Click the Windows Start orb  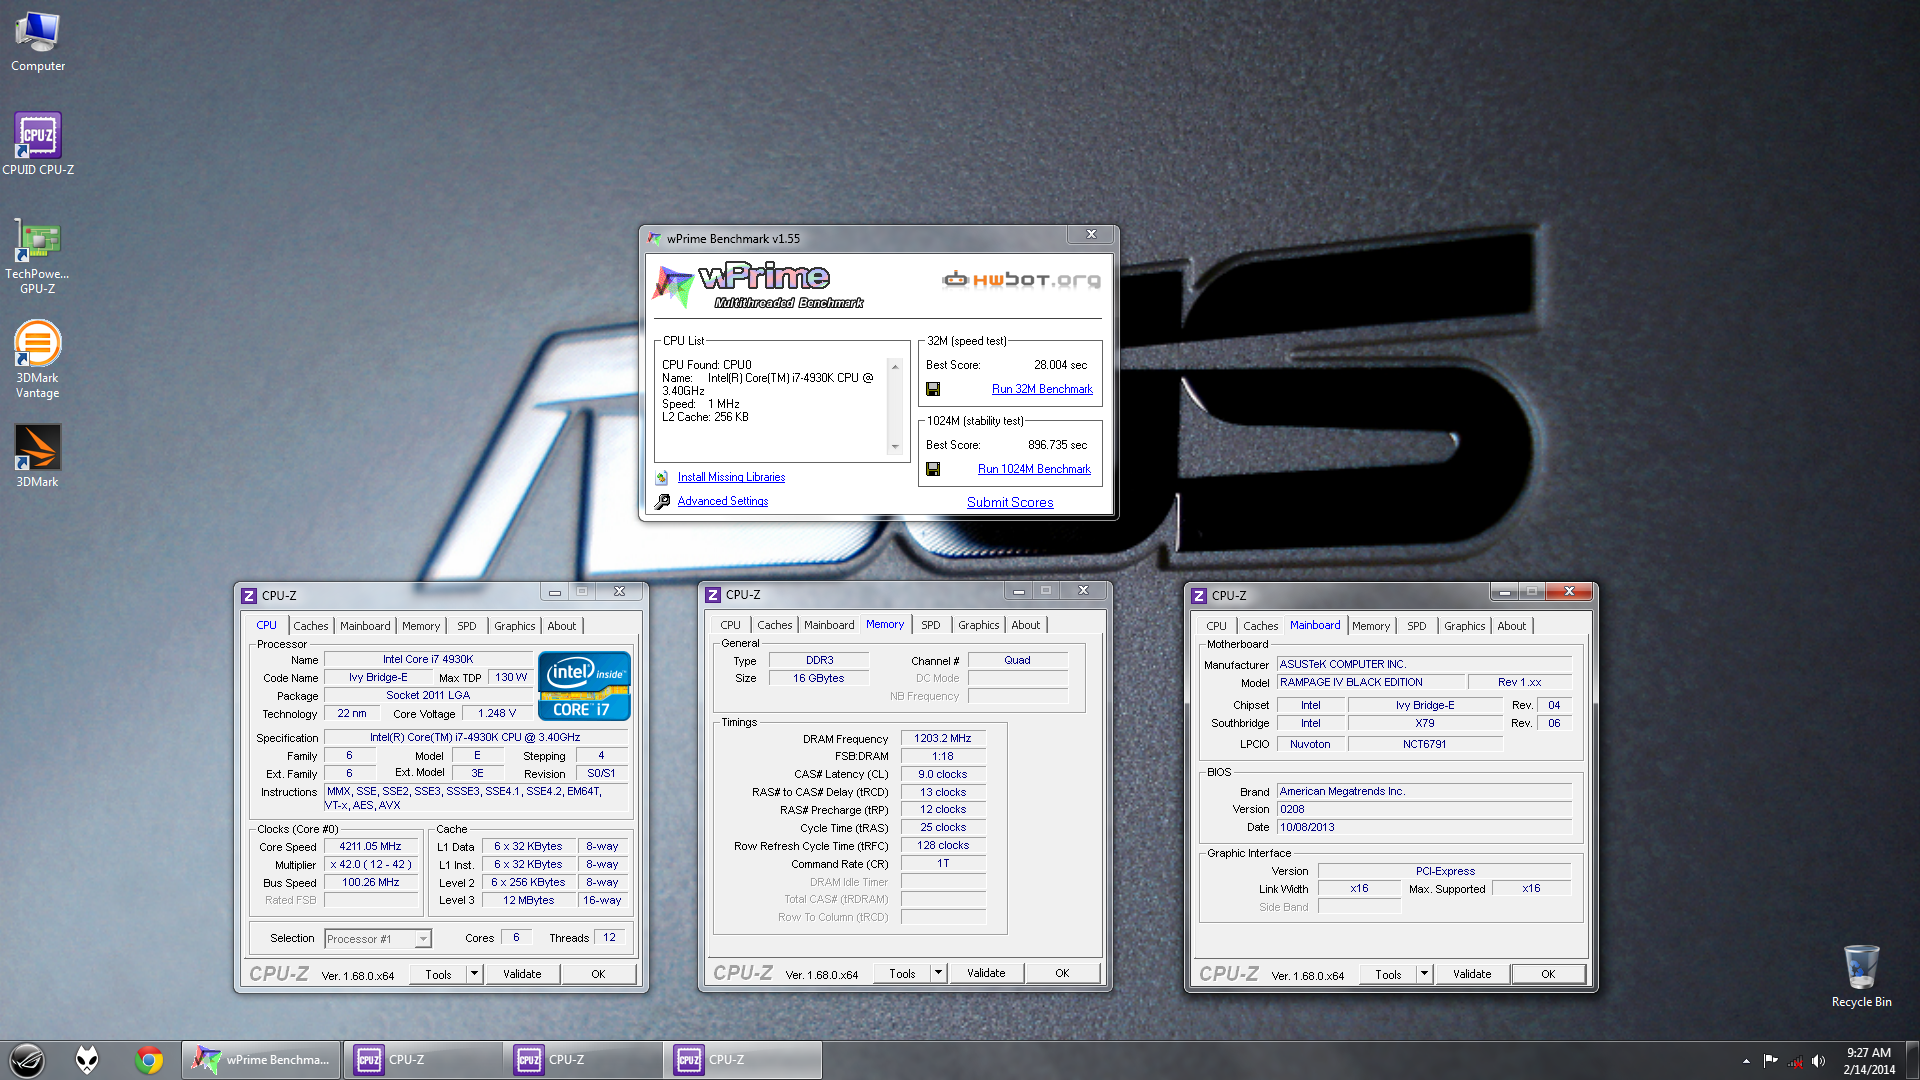27,1060
